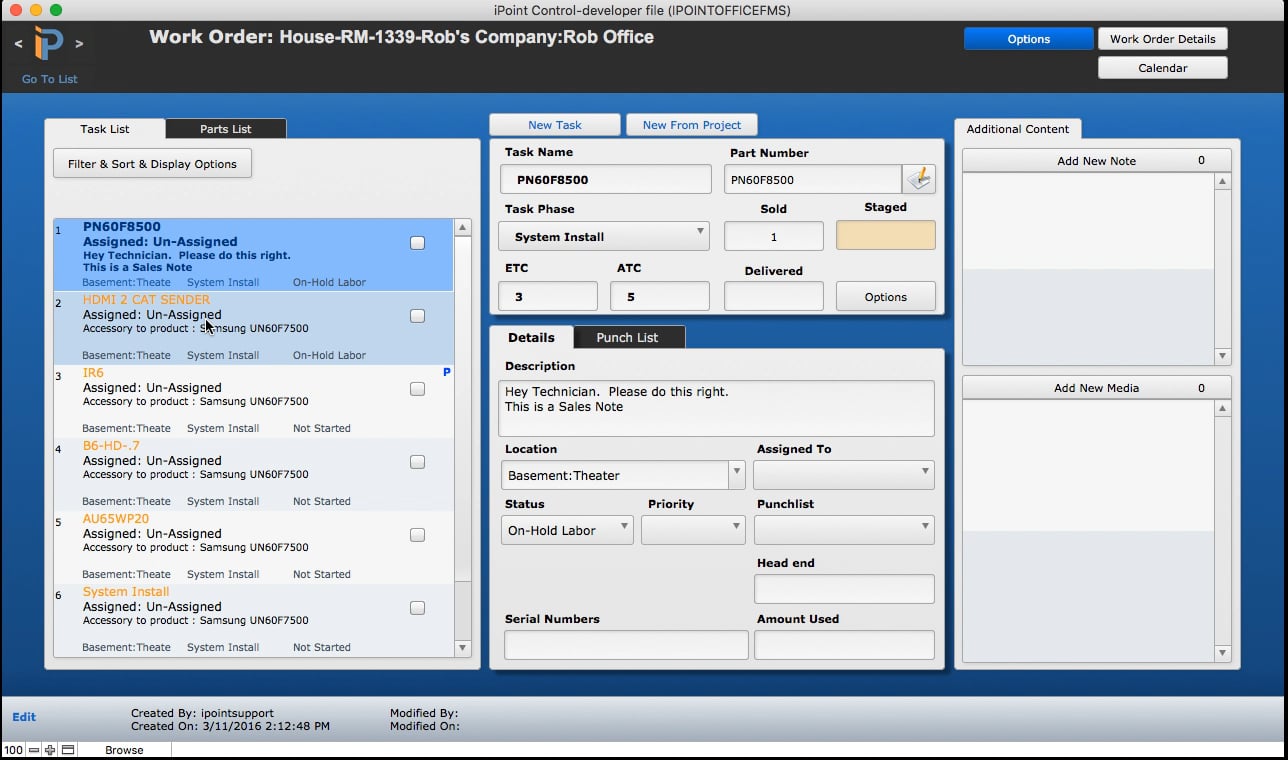1288x760 pixels.
Task: Switch to the Punch List tab
Action: click(x=627, y=337)
